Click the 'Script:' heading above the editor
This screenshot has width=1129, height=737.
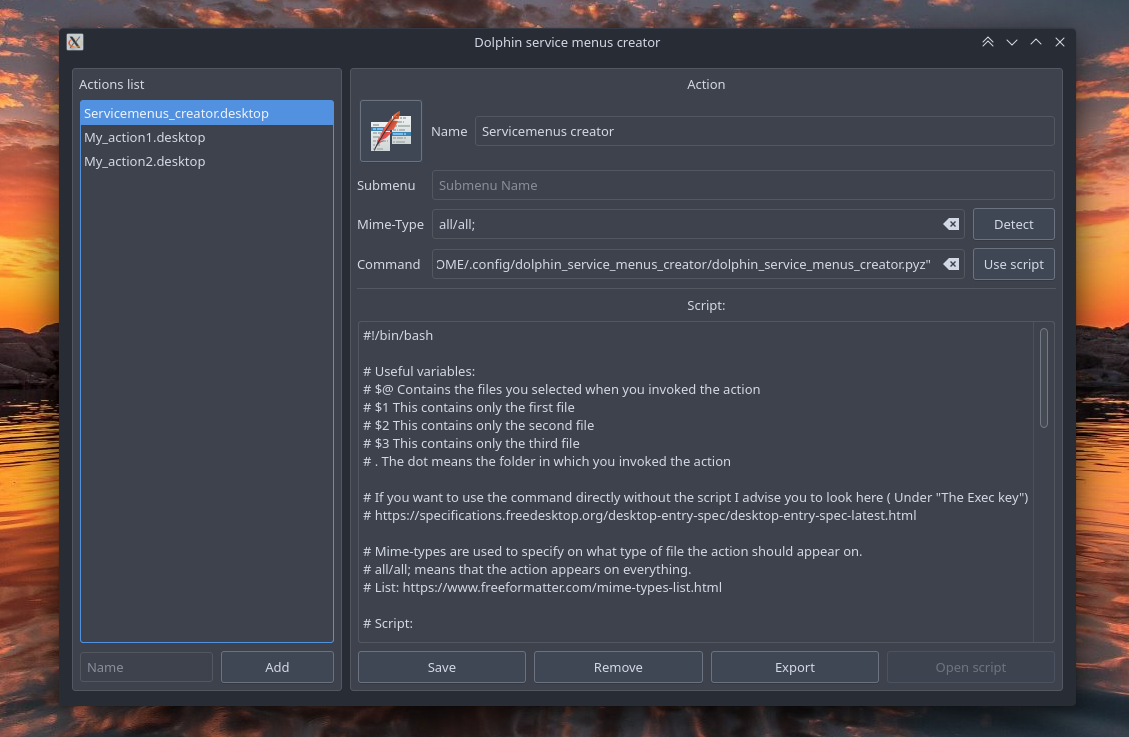point(706,305)
